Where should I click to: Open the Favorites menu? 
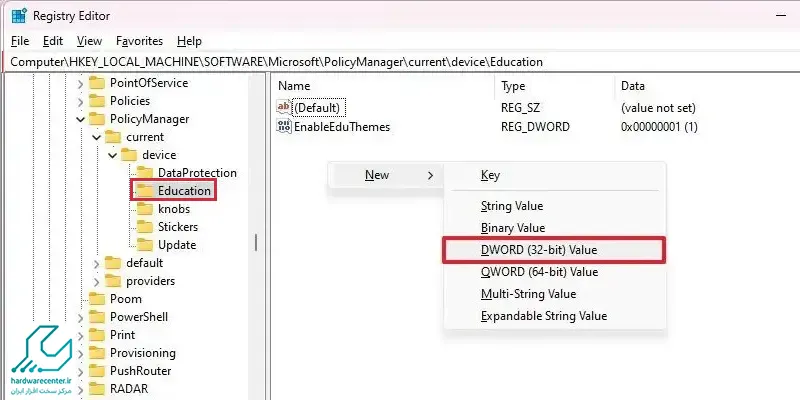tap(139, 41)
